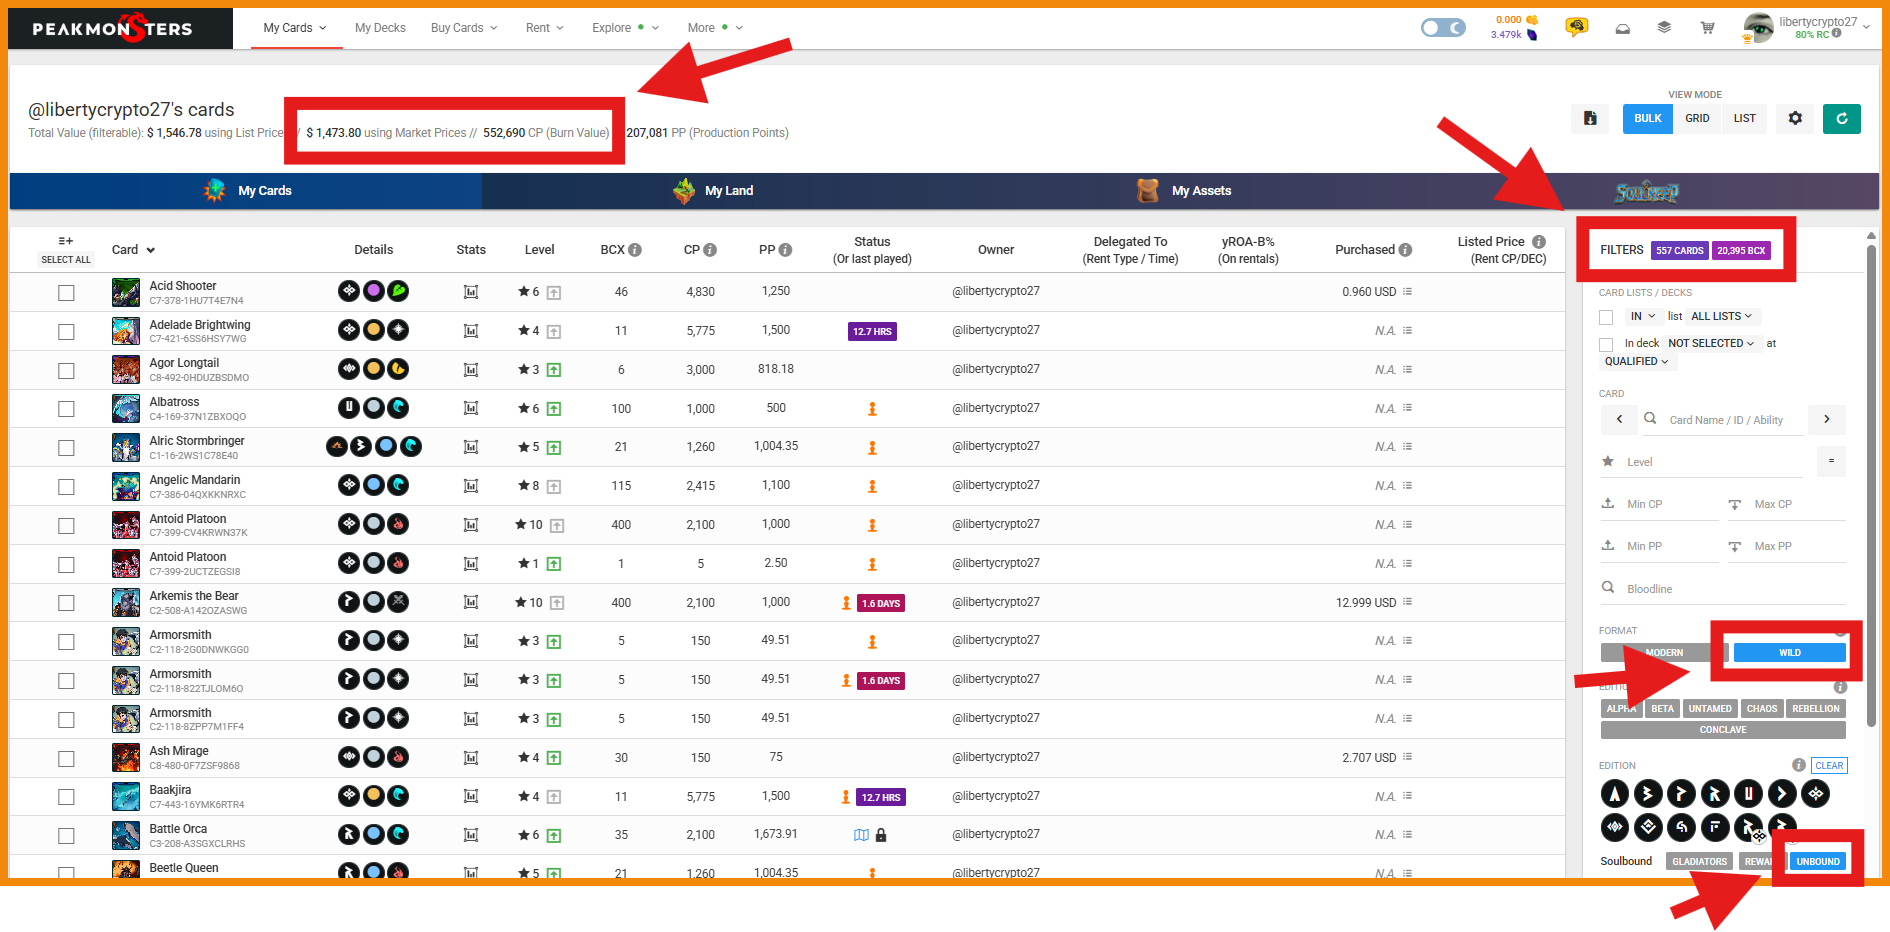Expand the My Cards nav dropdown
This screenshot has width=1890, height=932.
295,28
